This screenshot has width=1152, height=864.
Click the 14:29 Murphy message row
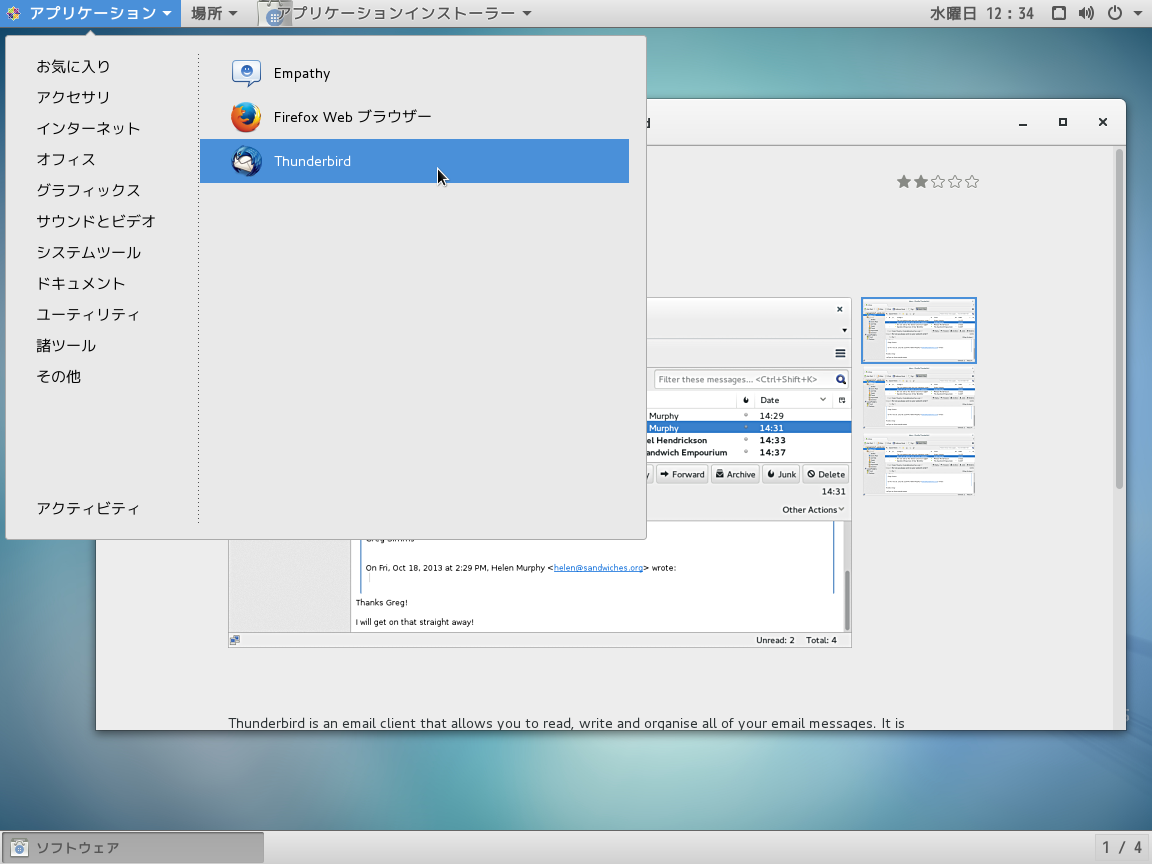coord(749,416)
